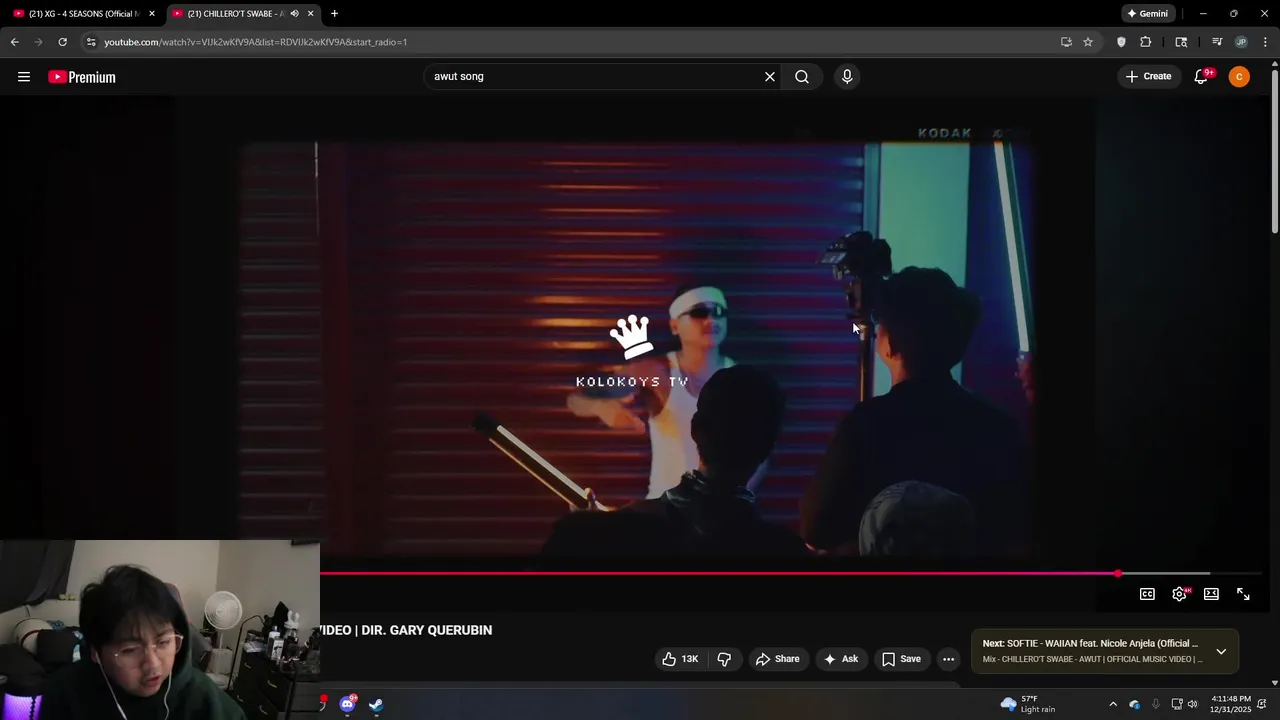This screenshot has width=1280, height=720.
Task: Reload the YouTube page
Action: 62,42
